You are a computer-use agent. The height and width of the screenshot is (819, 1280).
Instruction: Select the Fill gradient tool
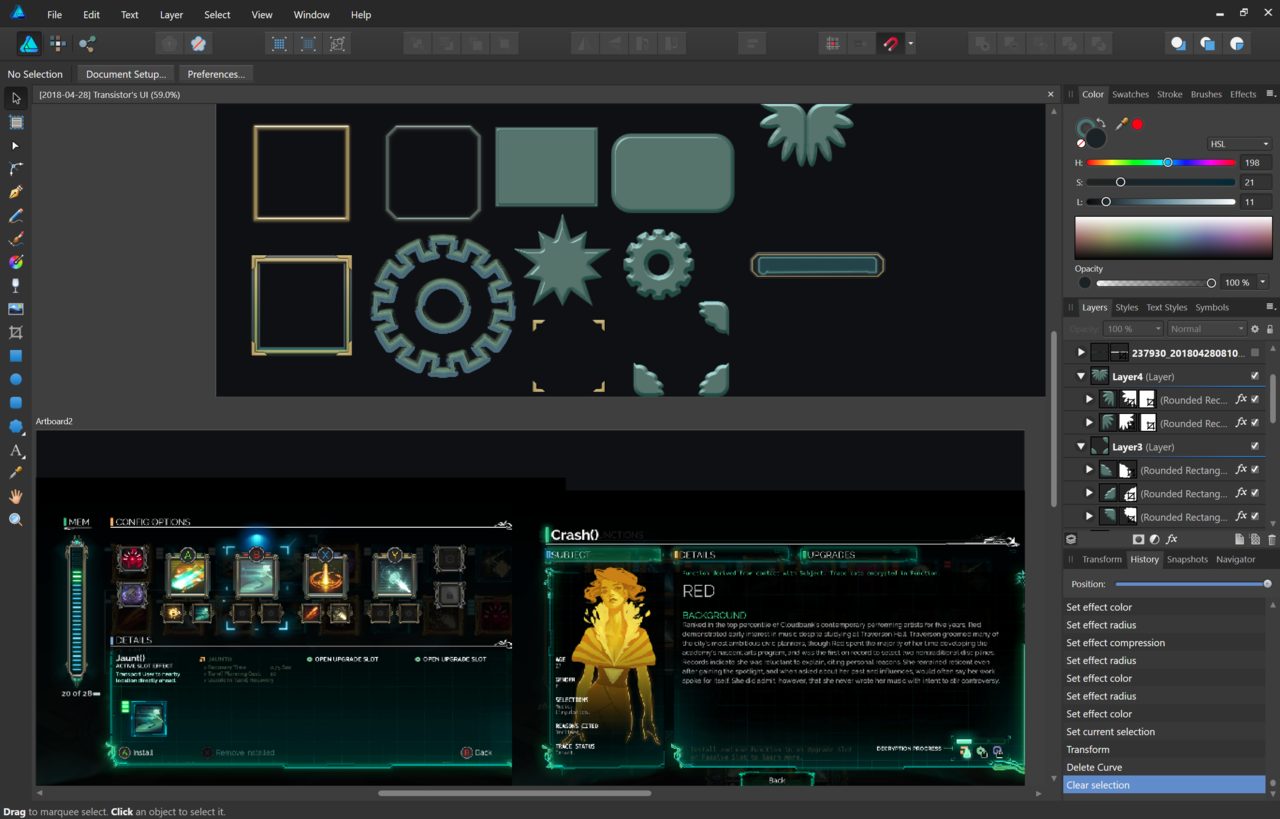coord(16,262)
